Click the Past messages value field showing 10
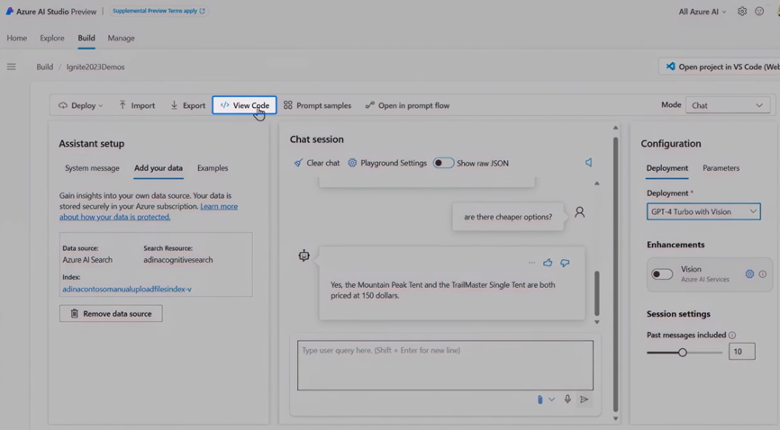The image size is (780, 430). point(742,351)
